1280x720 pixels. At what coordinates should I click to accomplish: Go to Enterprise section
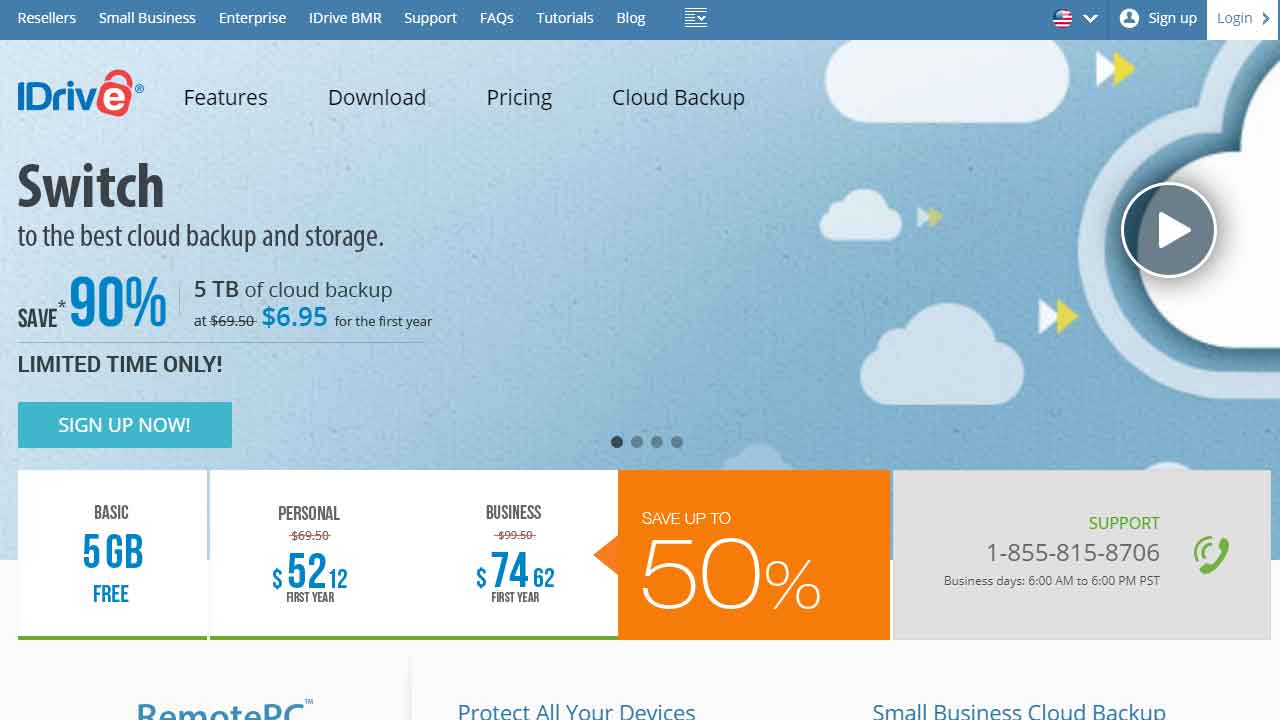click(x=252, y=18)
